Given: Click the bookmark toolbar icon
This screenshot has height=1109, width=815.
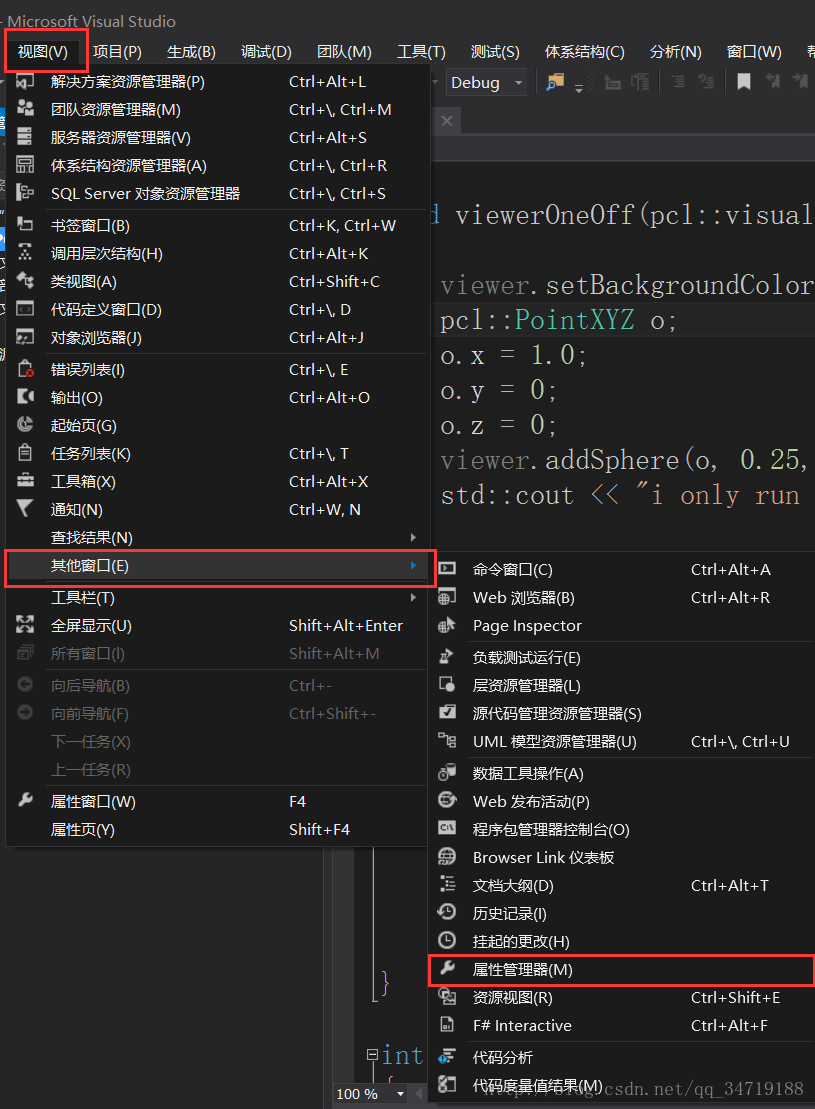Looking at the screenshot, I should coord(744,82).
